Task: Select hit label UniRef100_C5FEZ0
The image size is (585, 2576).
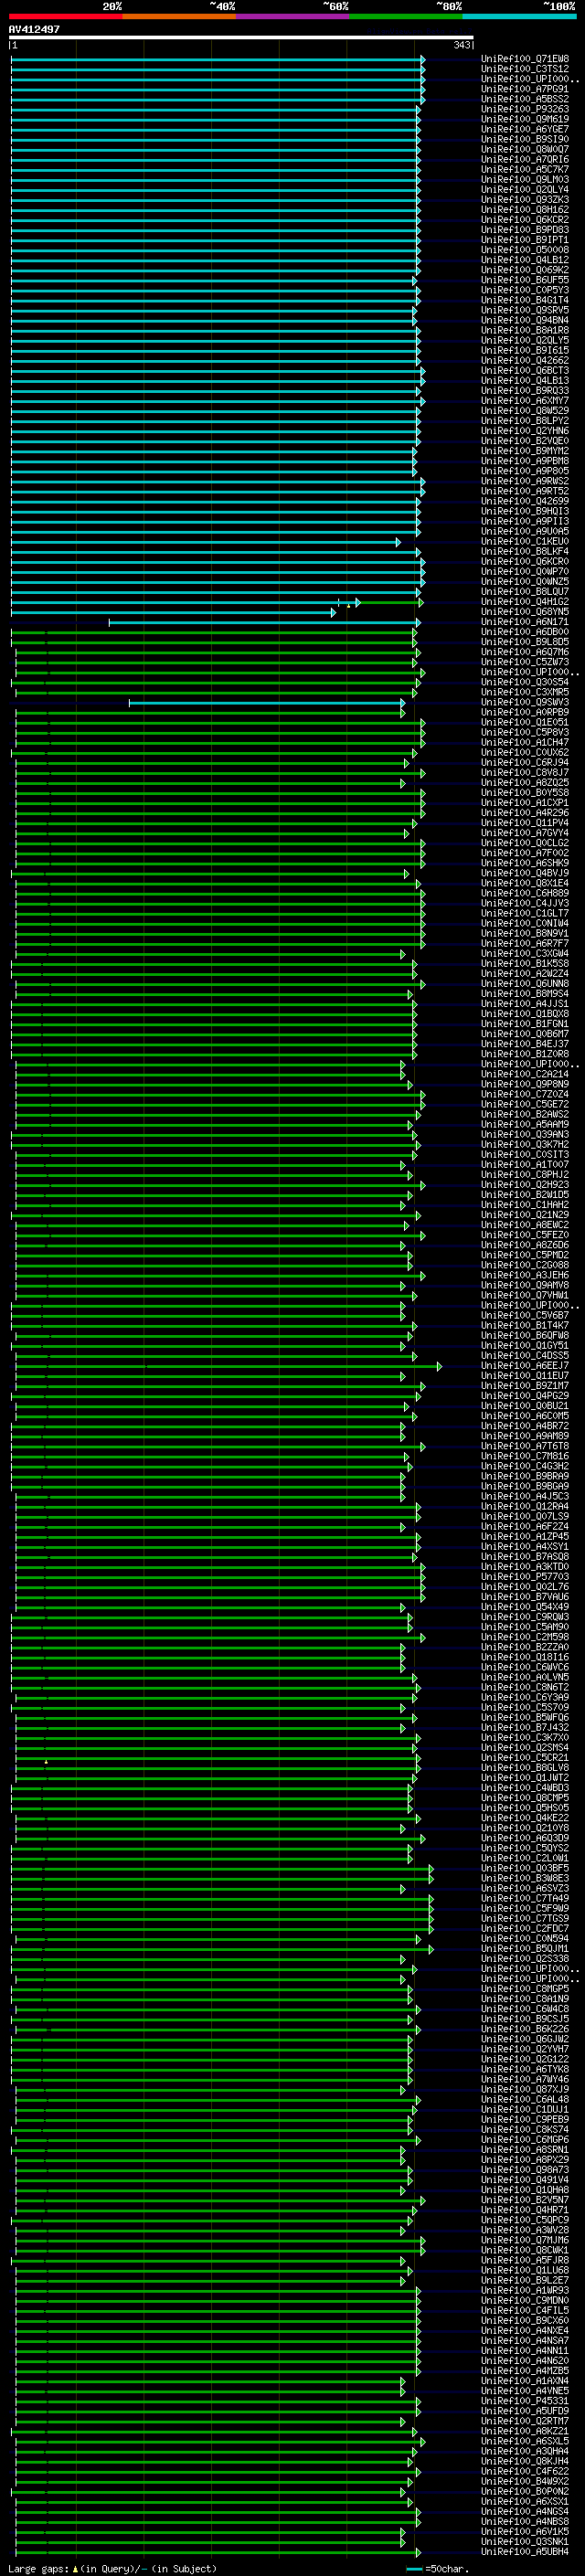Action: 525,1235
